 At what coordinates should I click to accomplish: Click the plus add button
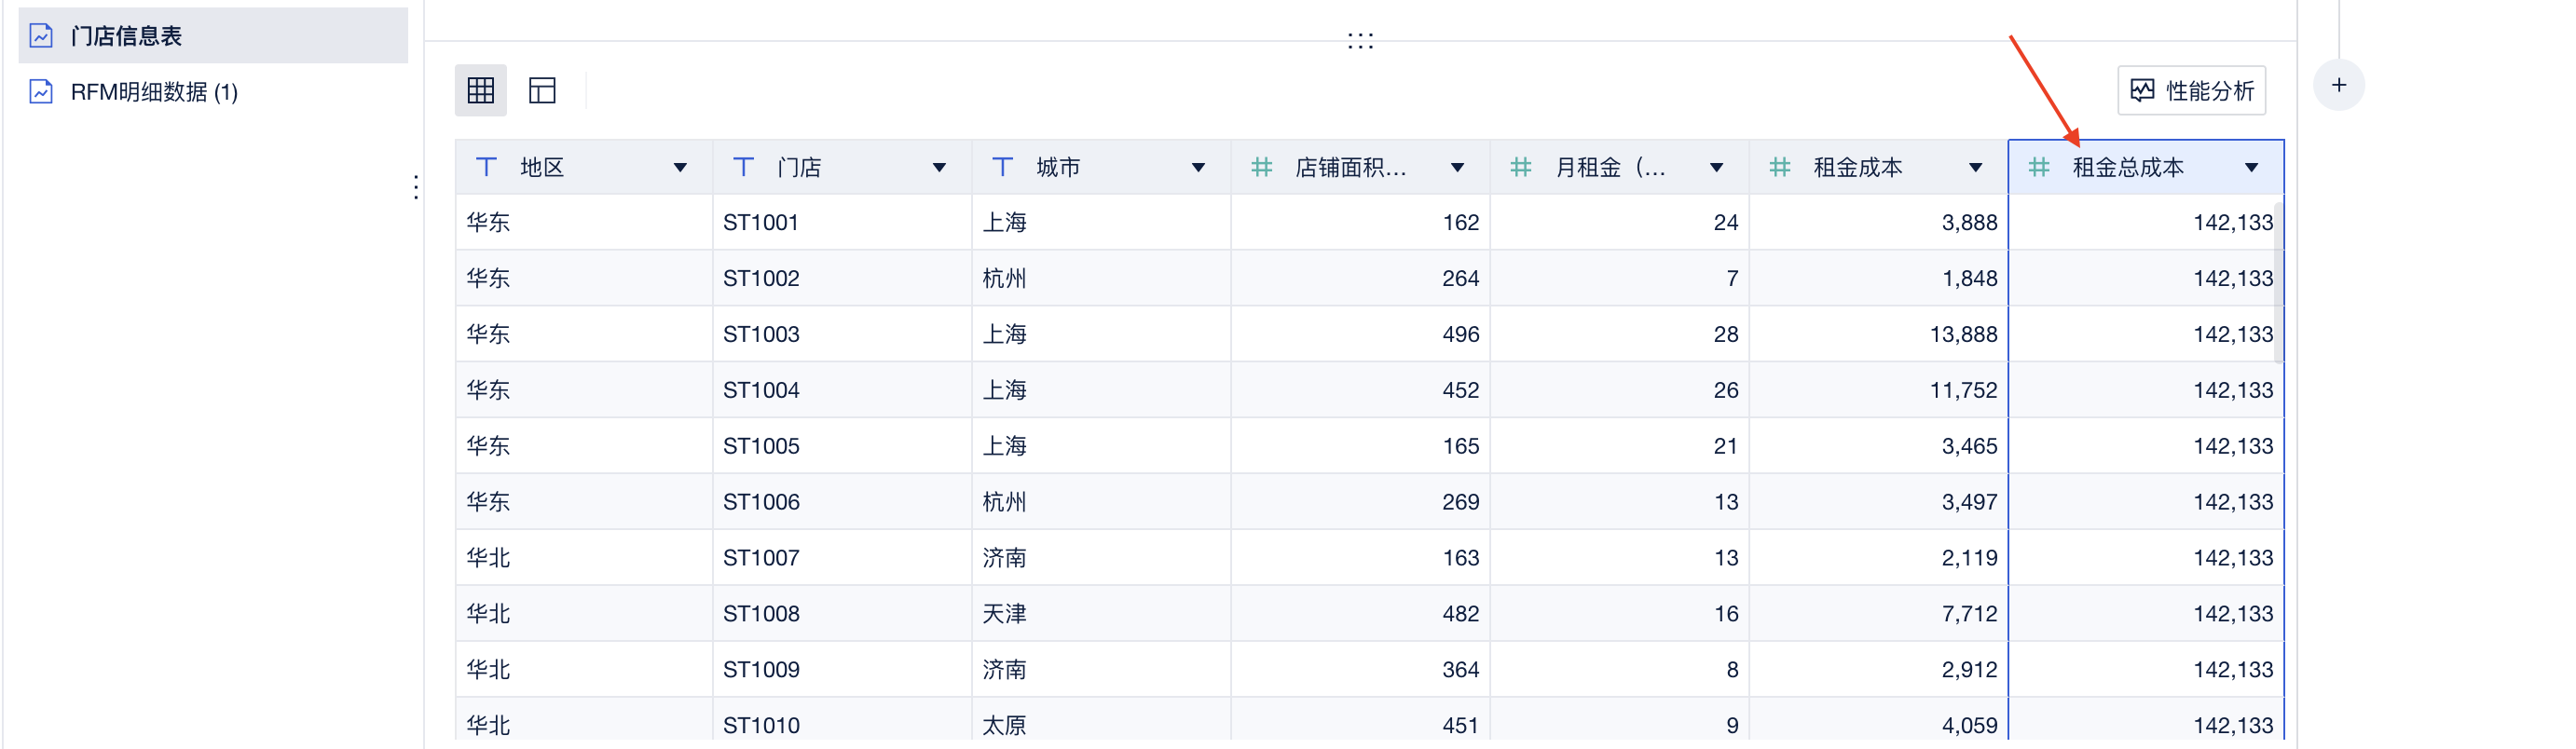pos(2339,86)
